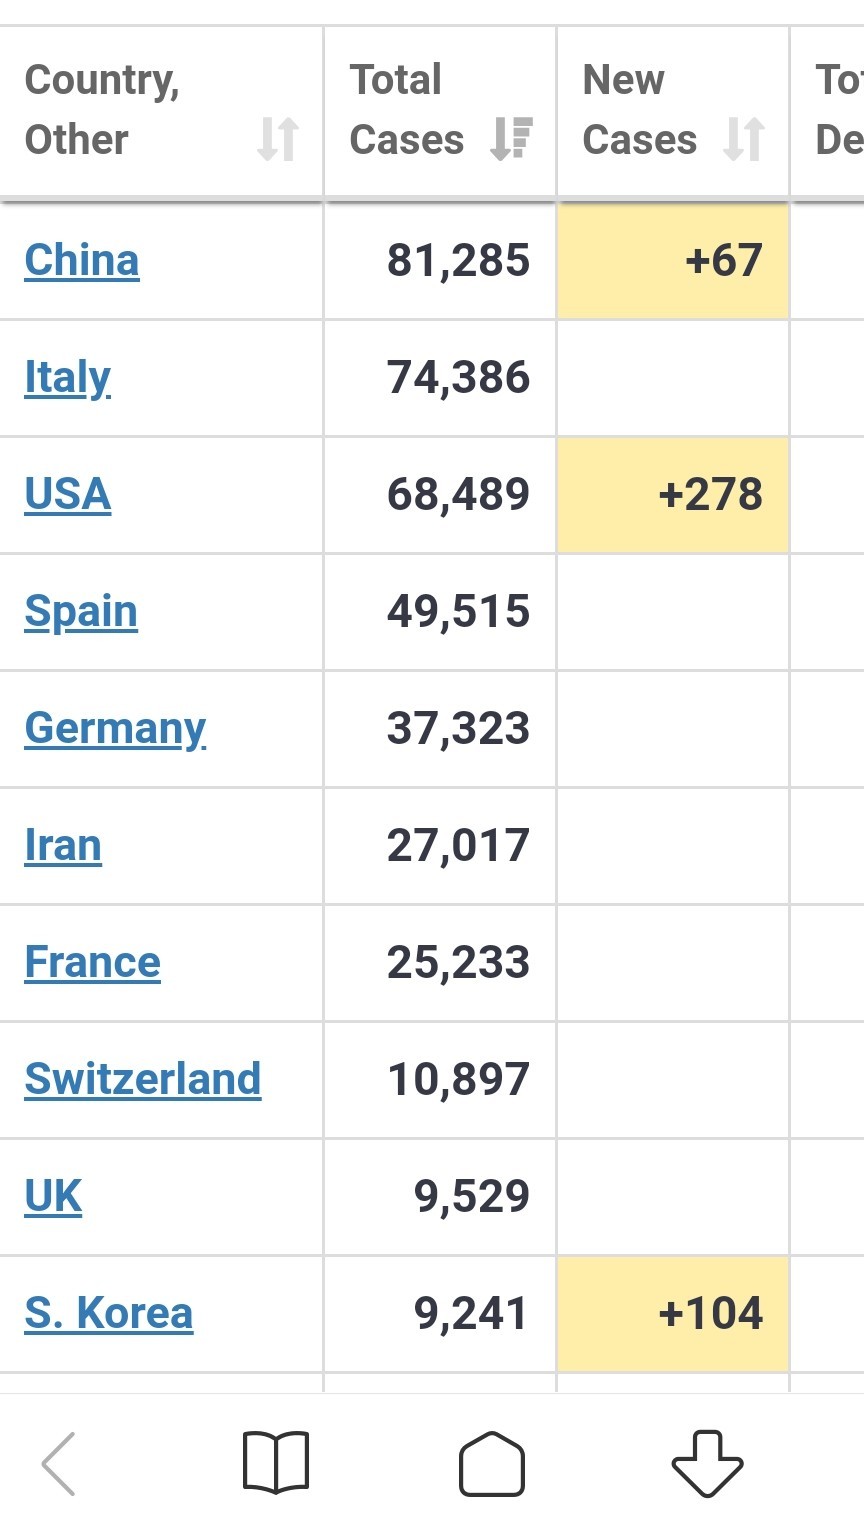Viewport: 864px width, 1536px height.
Task: Open the China country link
Action: point(82,260)
